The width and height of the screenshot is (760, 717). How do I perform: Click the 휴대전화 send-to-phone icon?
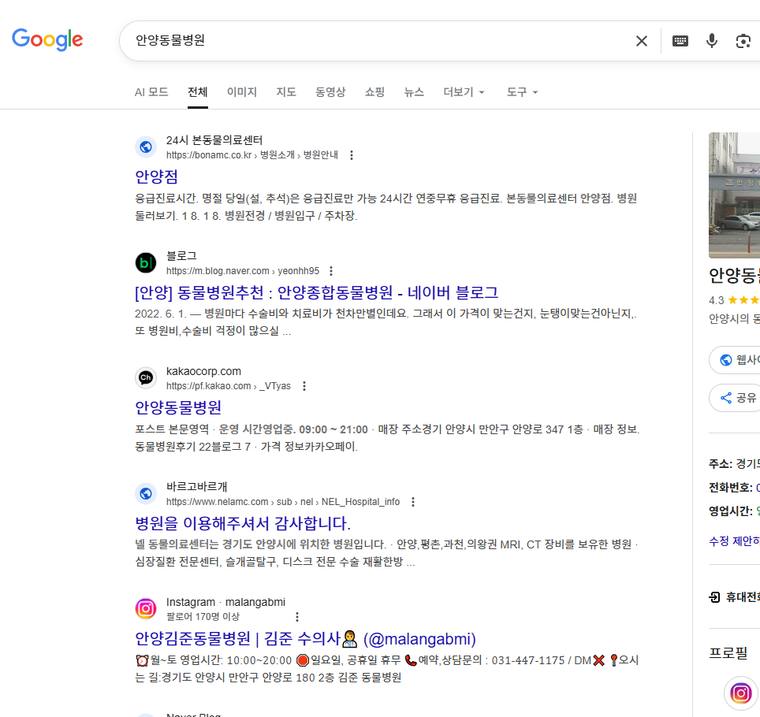point(714,597)
